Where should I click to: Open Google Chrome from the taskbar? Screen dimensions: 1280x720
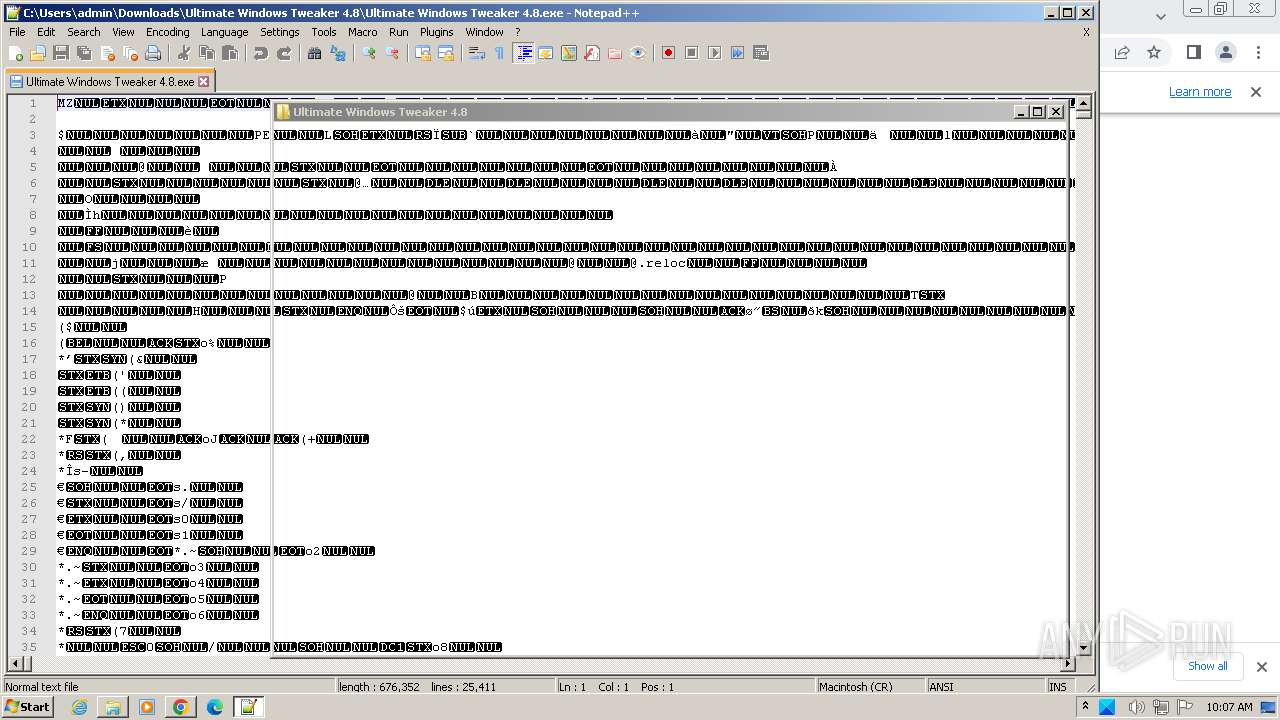point(180,707)
